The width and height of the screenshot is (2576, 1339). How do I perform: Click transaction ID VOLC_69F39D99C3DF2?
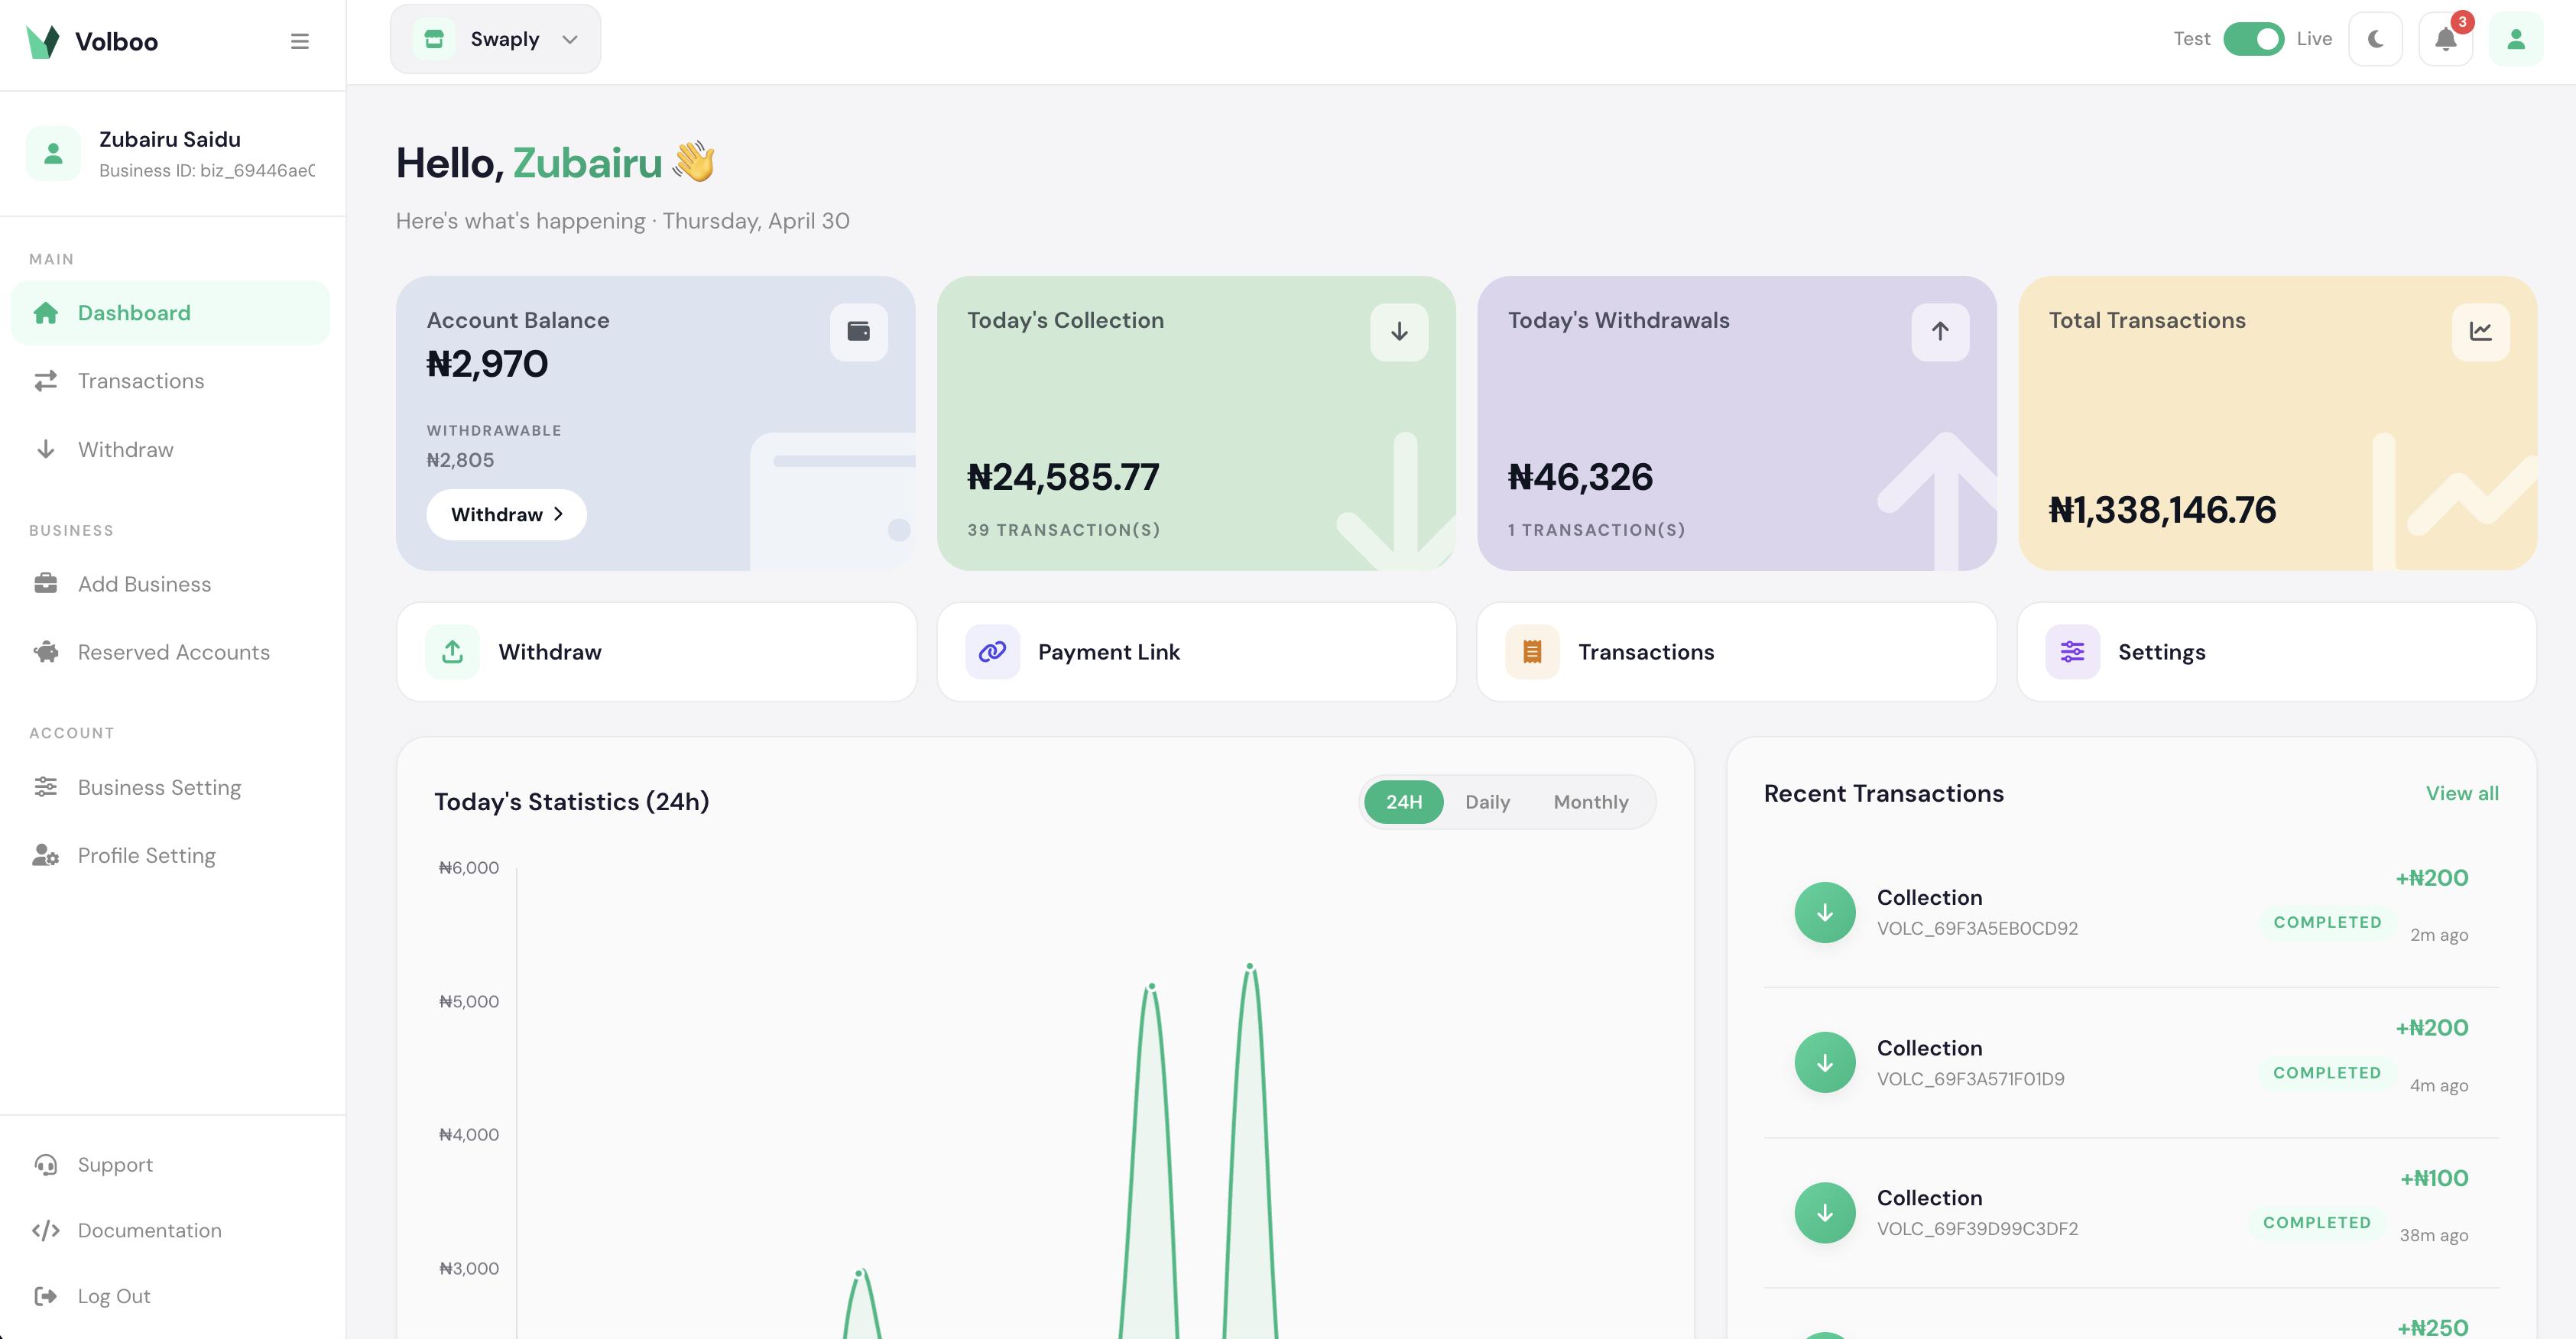[1977, 1228]
